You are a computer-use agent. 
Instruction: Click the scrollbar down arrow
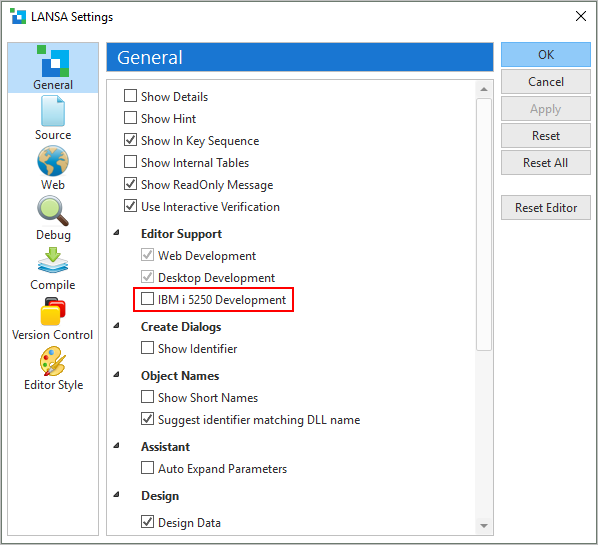click(484, 526)
